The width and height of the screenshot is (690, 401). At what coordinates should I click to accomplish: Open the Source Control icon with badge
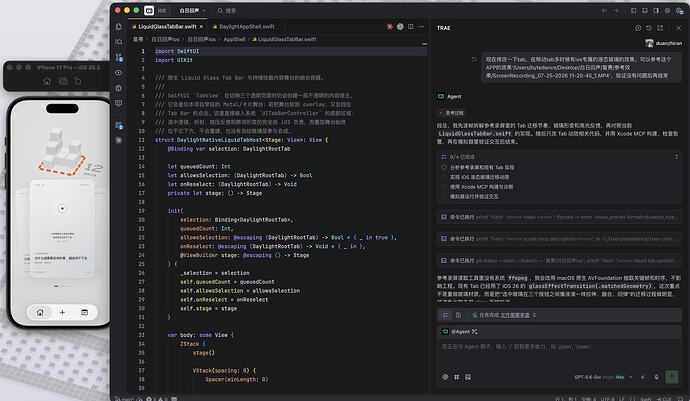click(x=118, y=57)
